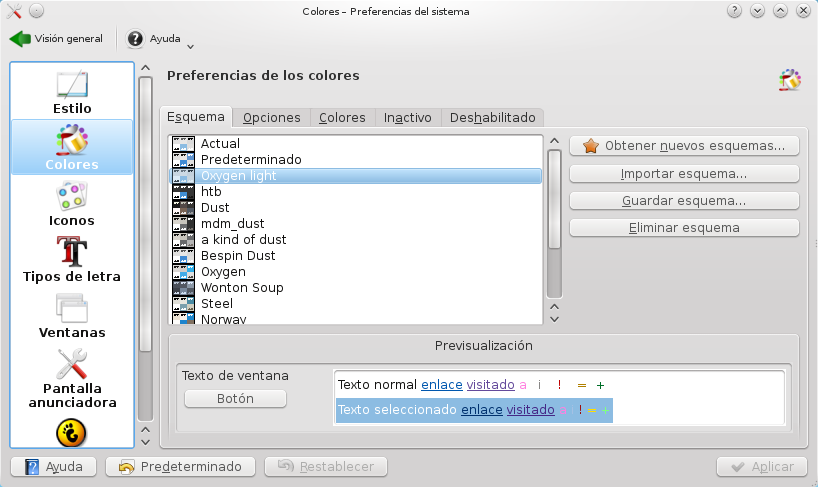Click the sidebar bottom scroll down arrow
Viewport: 818px width, 487px height.
click(x=146, y=442)
